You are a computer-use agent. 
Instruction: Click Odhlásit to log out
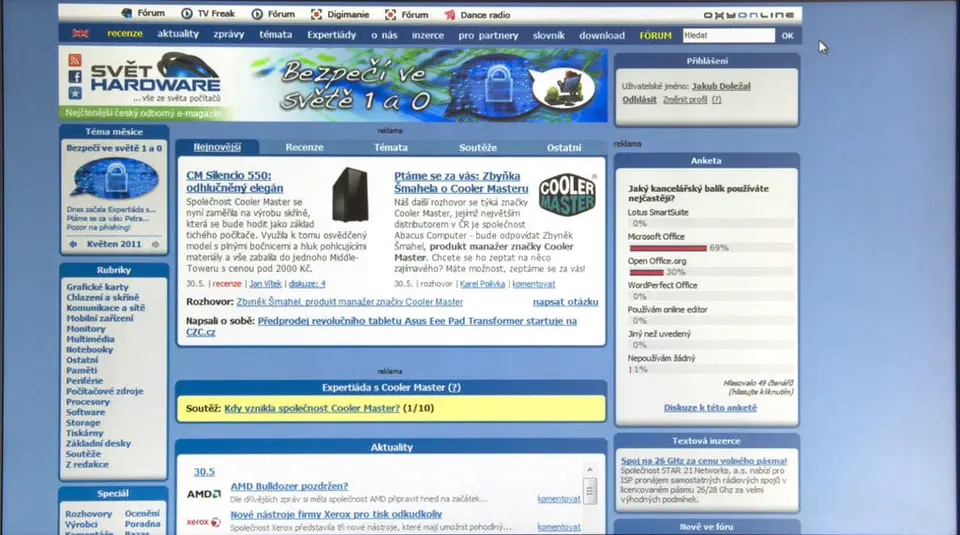tap(639, 99)
